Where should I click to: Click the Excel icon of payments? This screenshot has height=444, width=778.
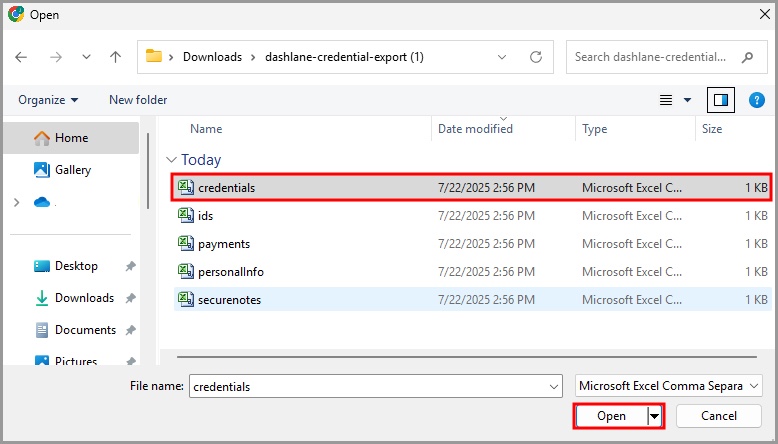(186, 243)
